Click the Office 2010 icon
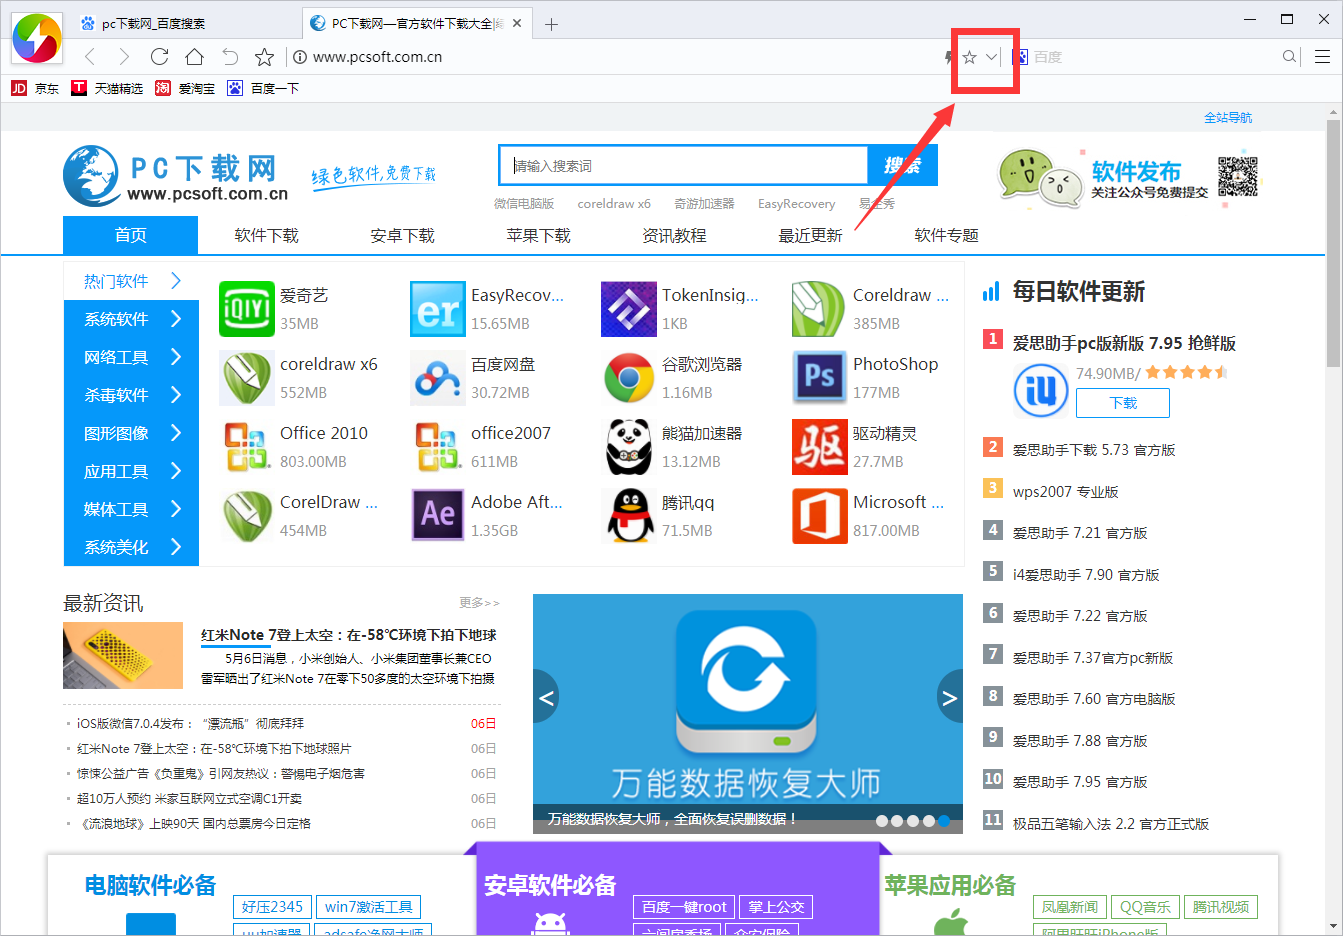 (x=246, y=447)
